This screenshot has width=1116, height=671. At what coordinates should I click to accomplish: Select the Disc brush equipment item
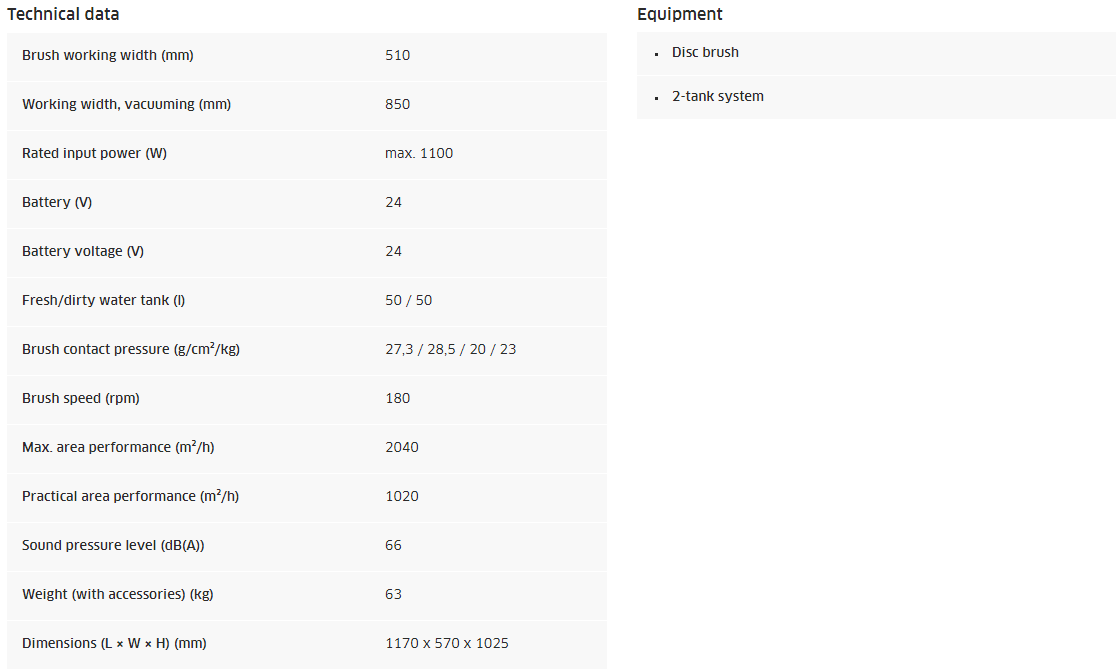[705, 52]
